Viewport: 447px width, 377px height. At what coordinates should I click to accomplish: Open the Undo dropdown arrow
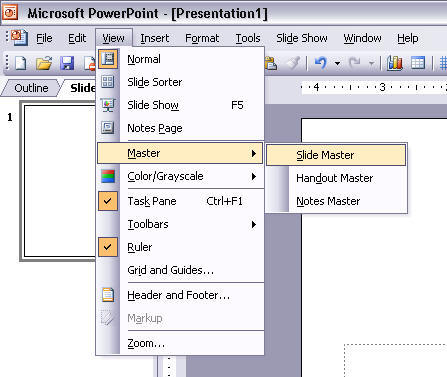[x=337, y=63]
